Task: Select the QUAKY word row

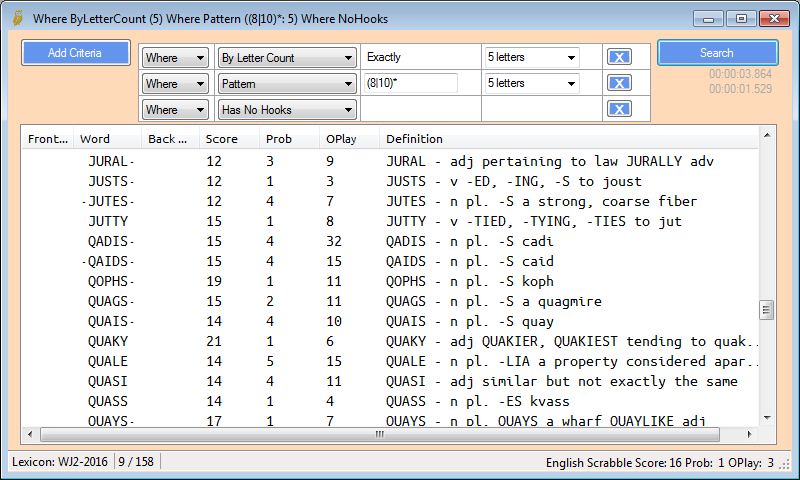Action: (x=390, y=341)
